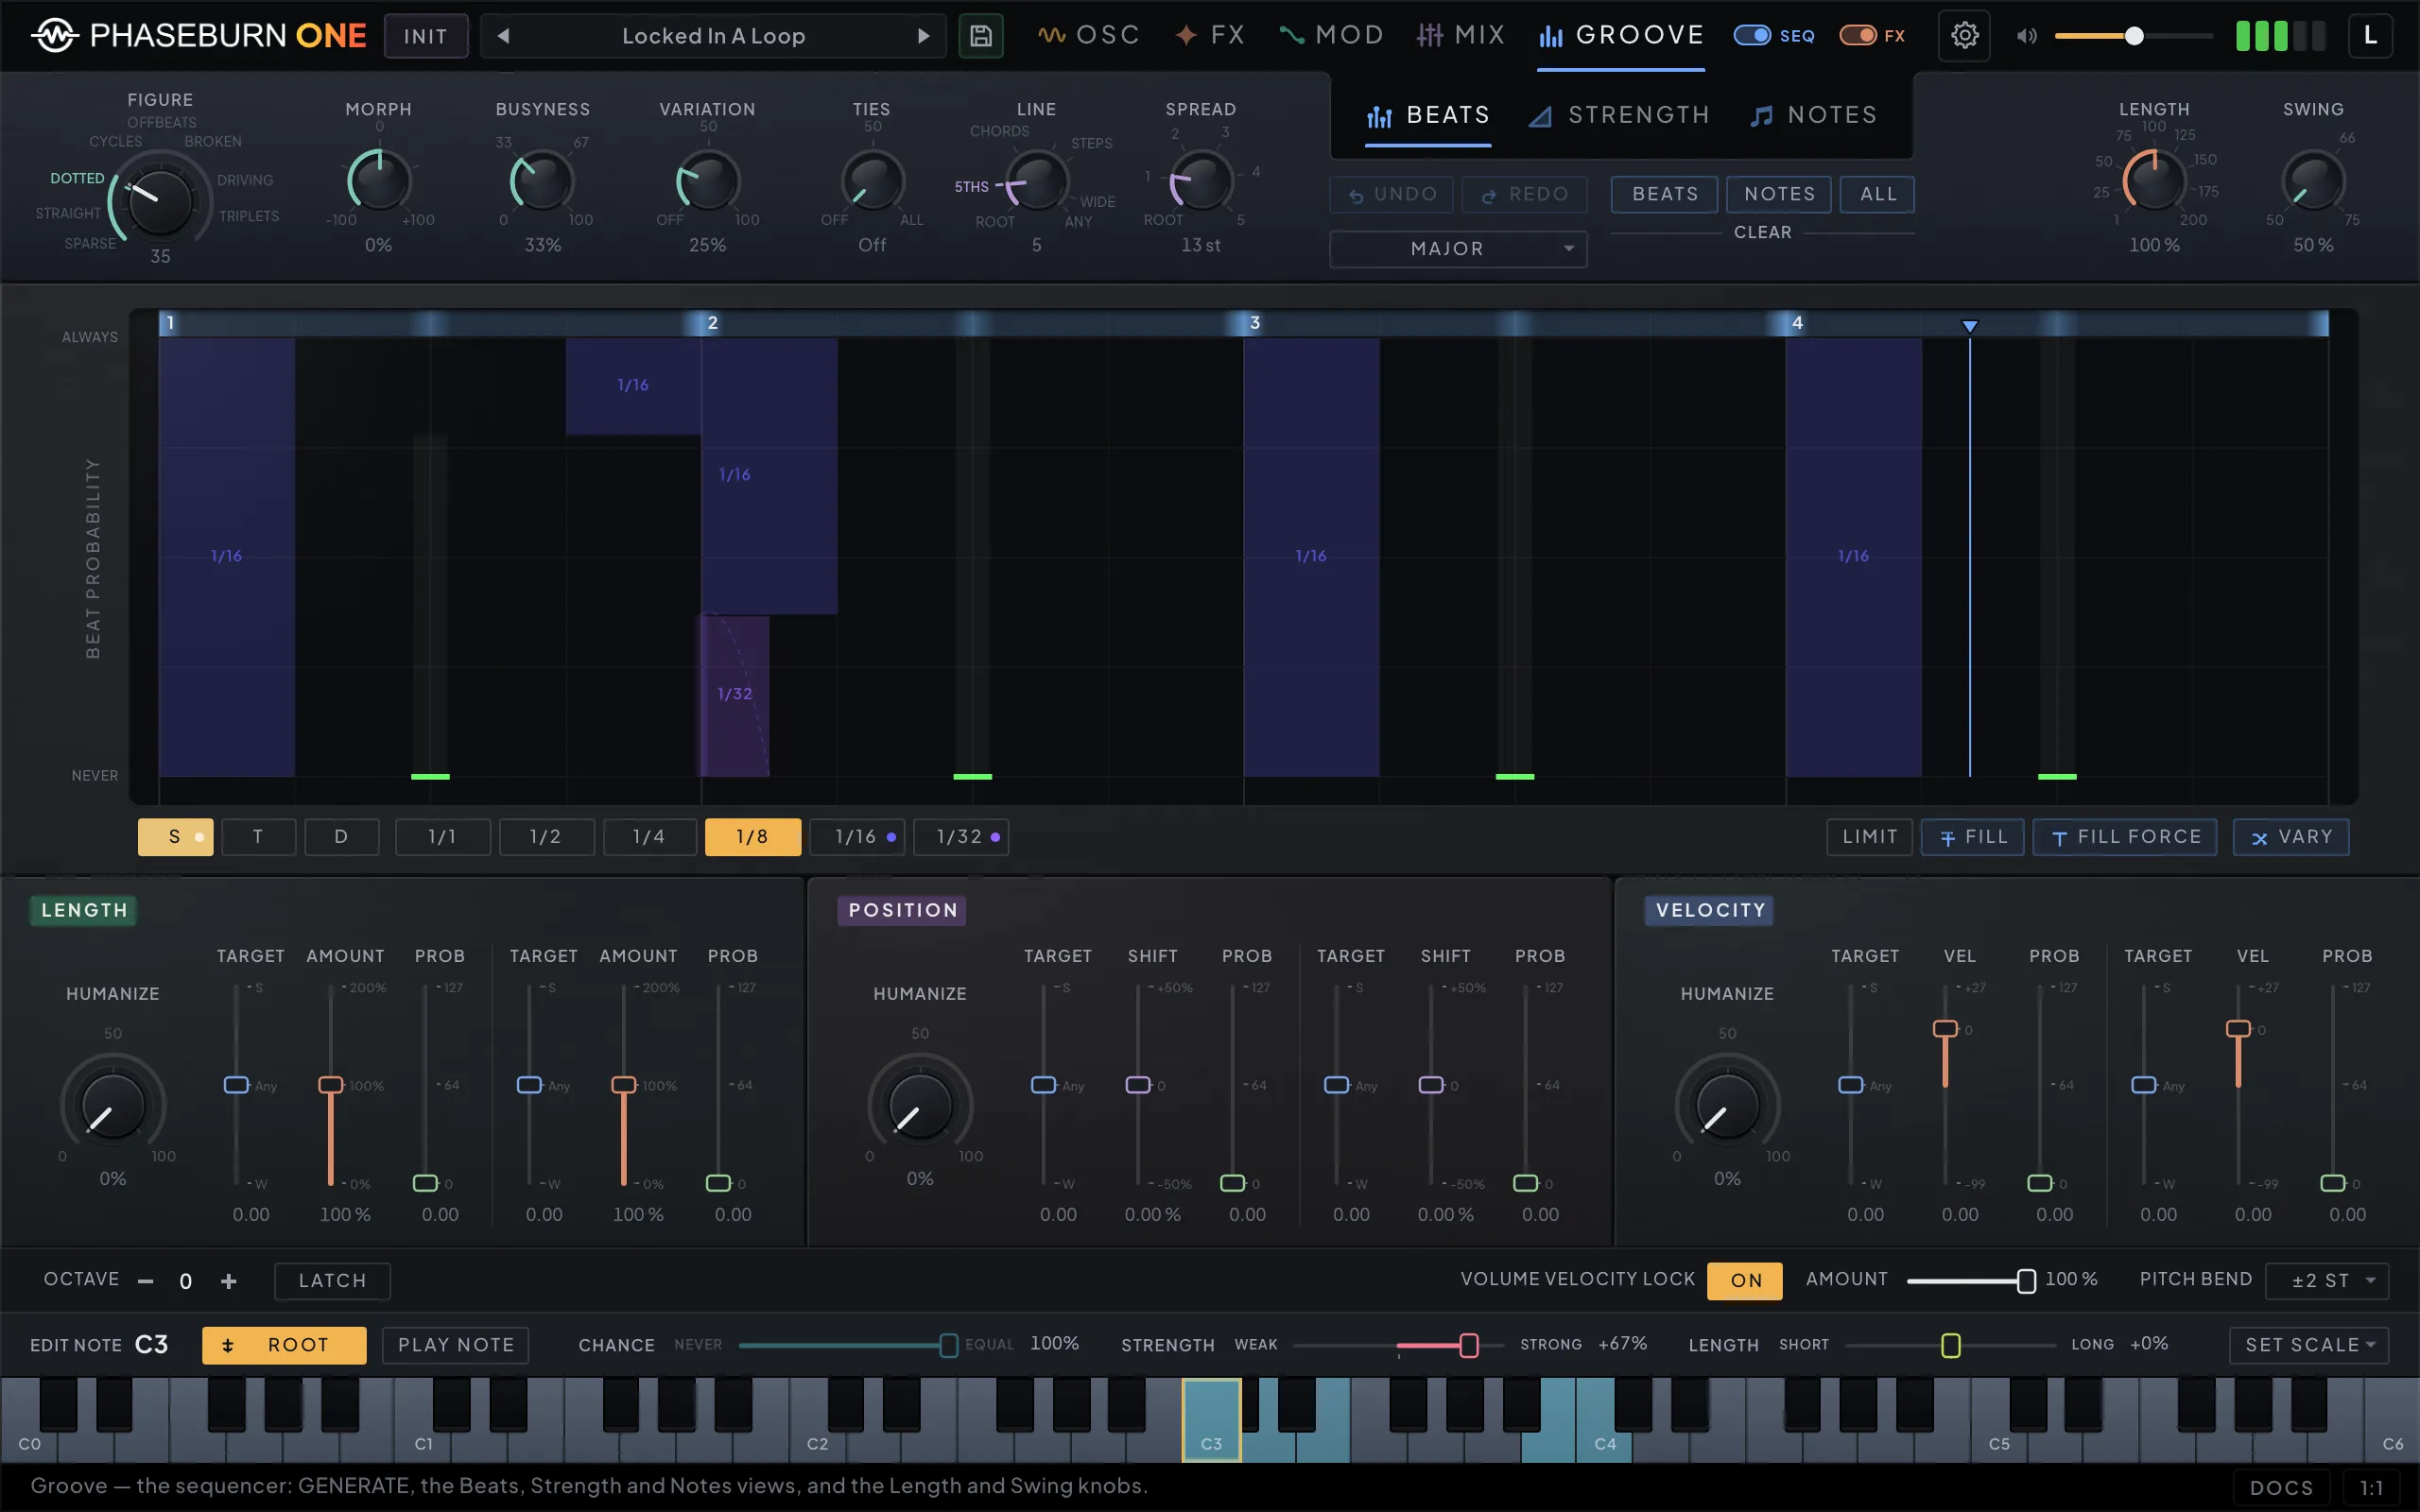Viewport: 2420px width, 1512px height.
Task: Increase octave with plus button
Action: (229, 1281)
